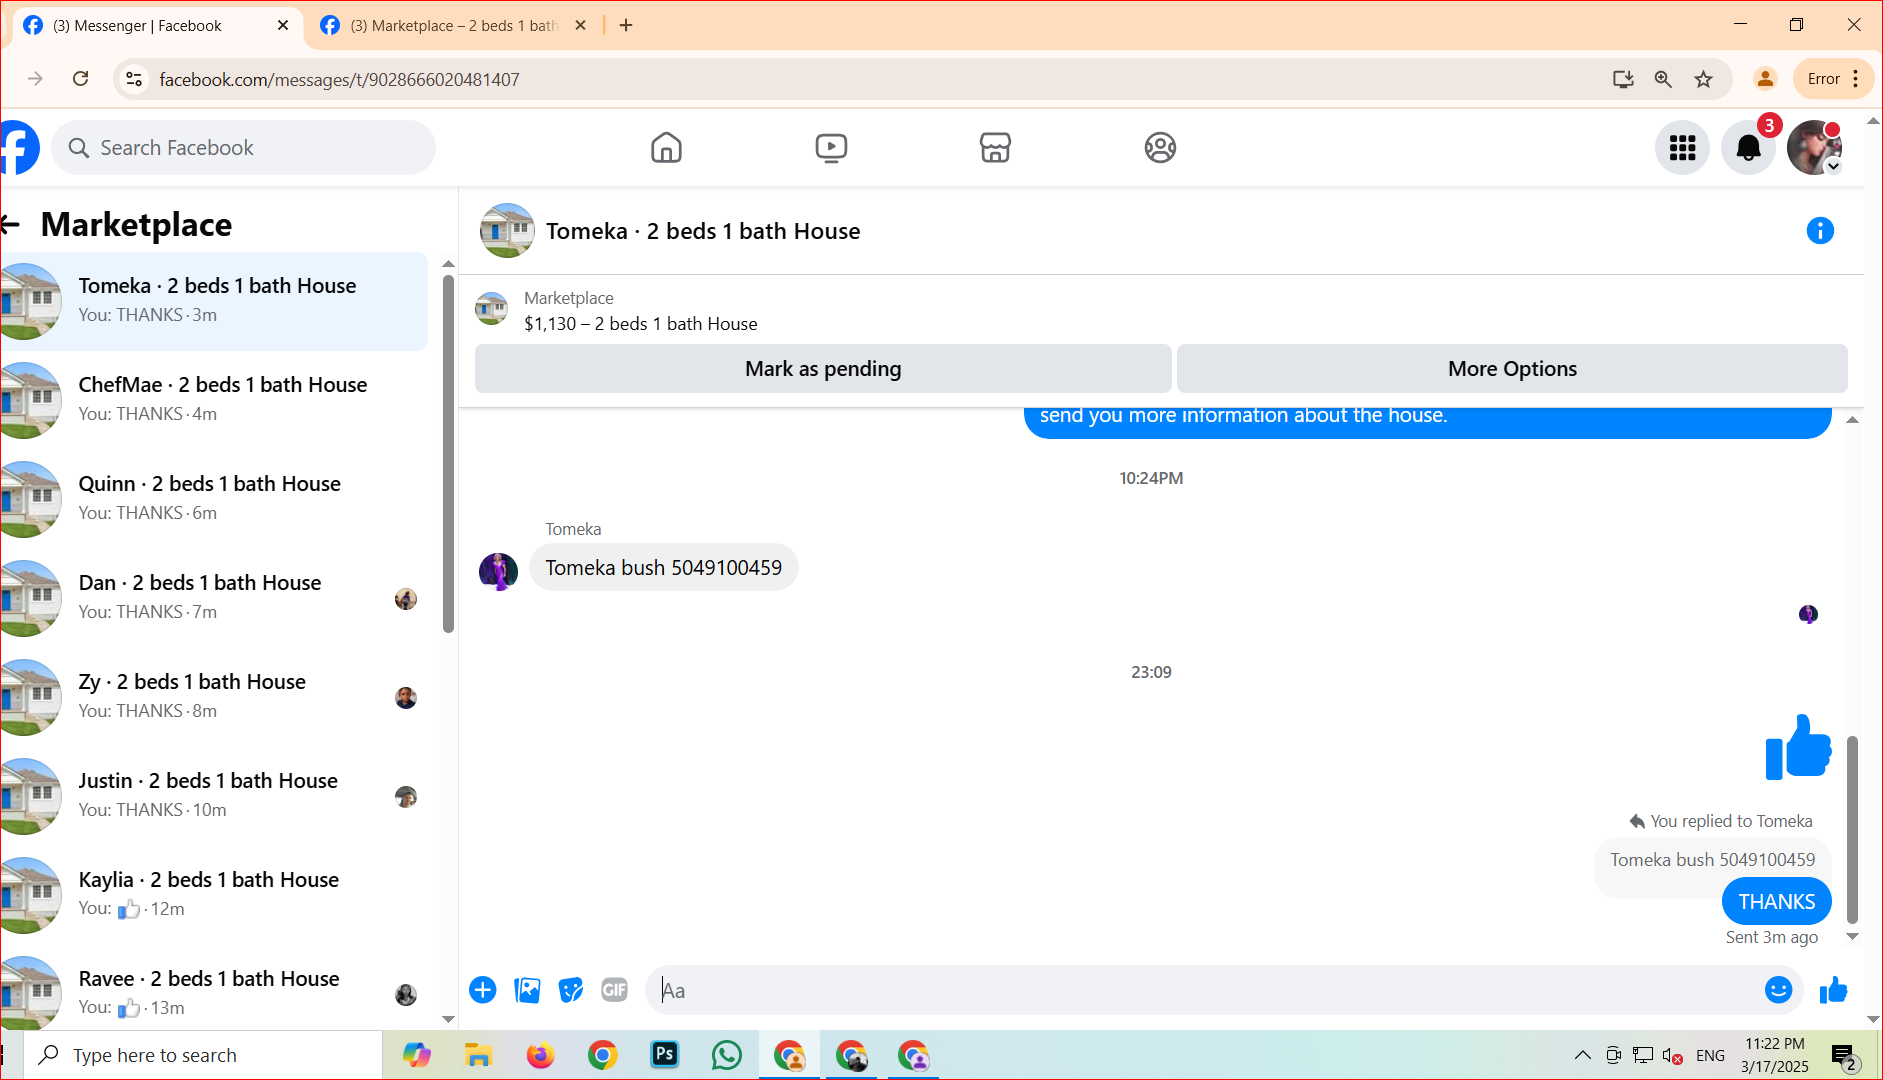1883x1080 pixels.
Task: Open the Marketplace storefront icon
Action: pyautogui.click(x=995, y=148)
